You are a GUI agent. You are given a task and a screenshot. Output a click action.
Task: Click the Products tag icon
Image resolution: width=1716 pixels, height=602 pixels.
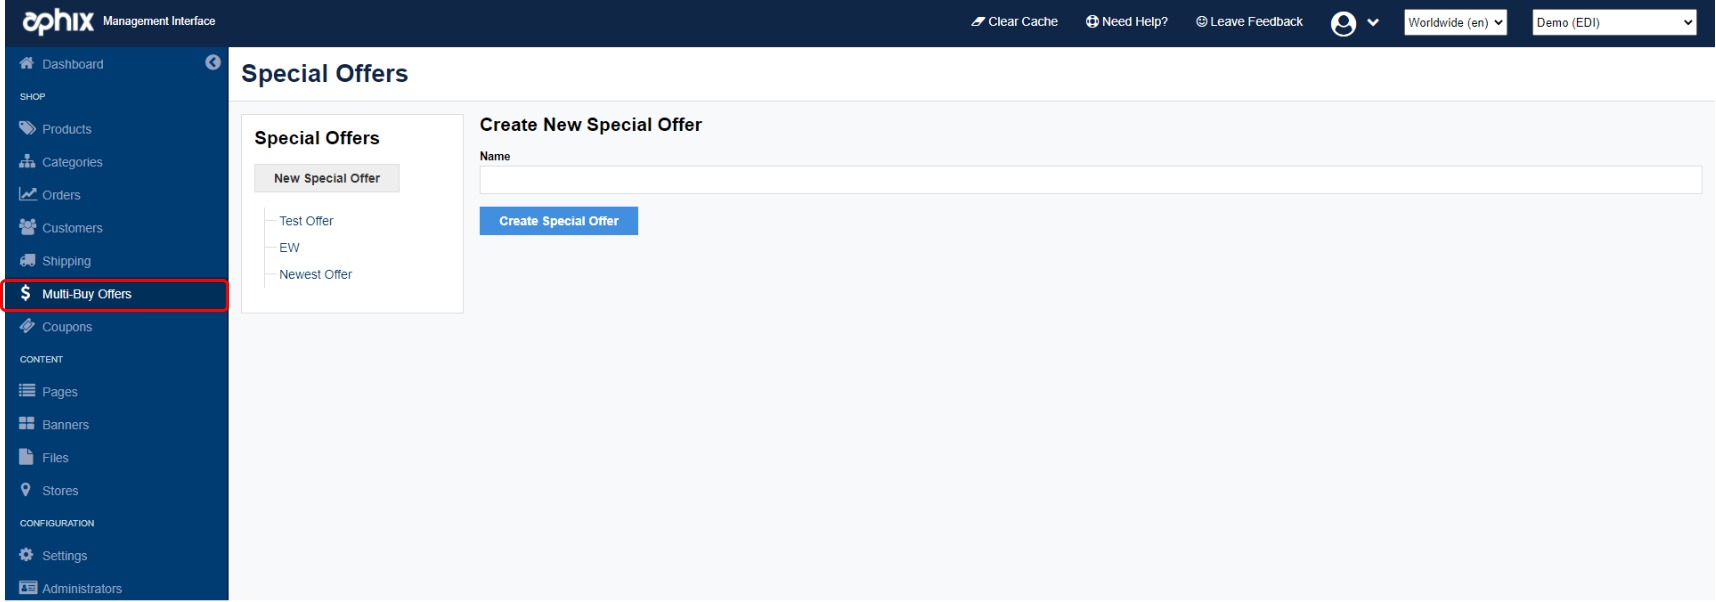point(27,128)
